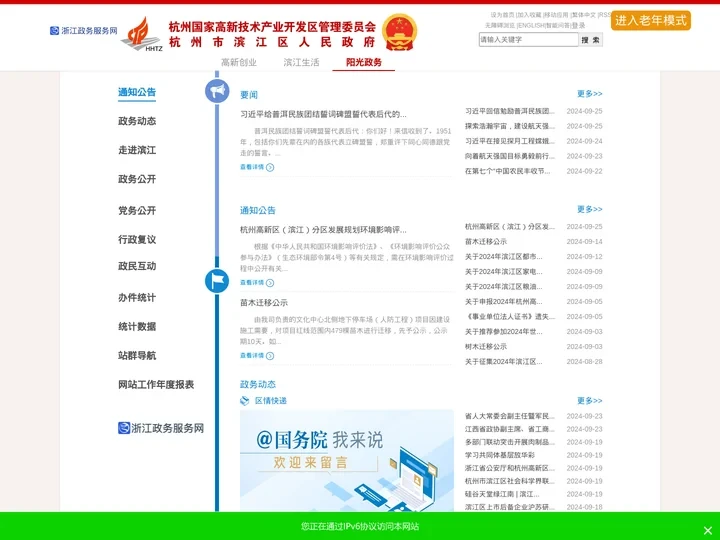Click the 进入老年模式 button

click(650, 20)
